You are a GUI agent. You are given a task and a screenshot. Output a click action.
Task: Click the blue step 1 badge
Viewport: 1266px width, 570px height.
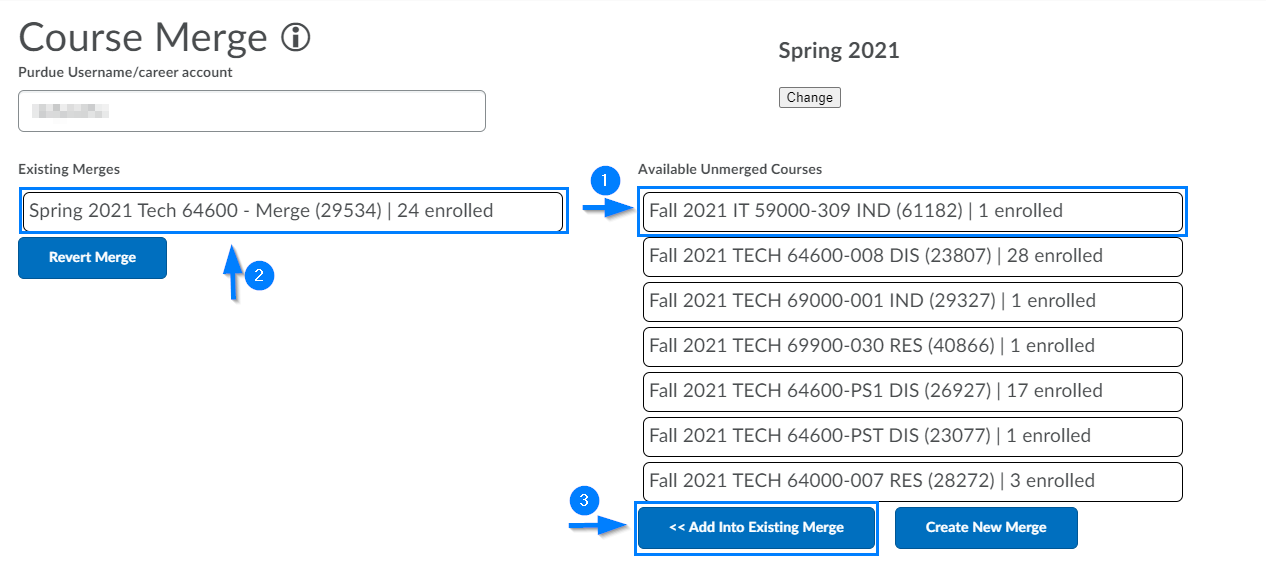click(x=603, y=181)
